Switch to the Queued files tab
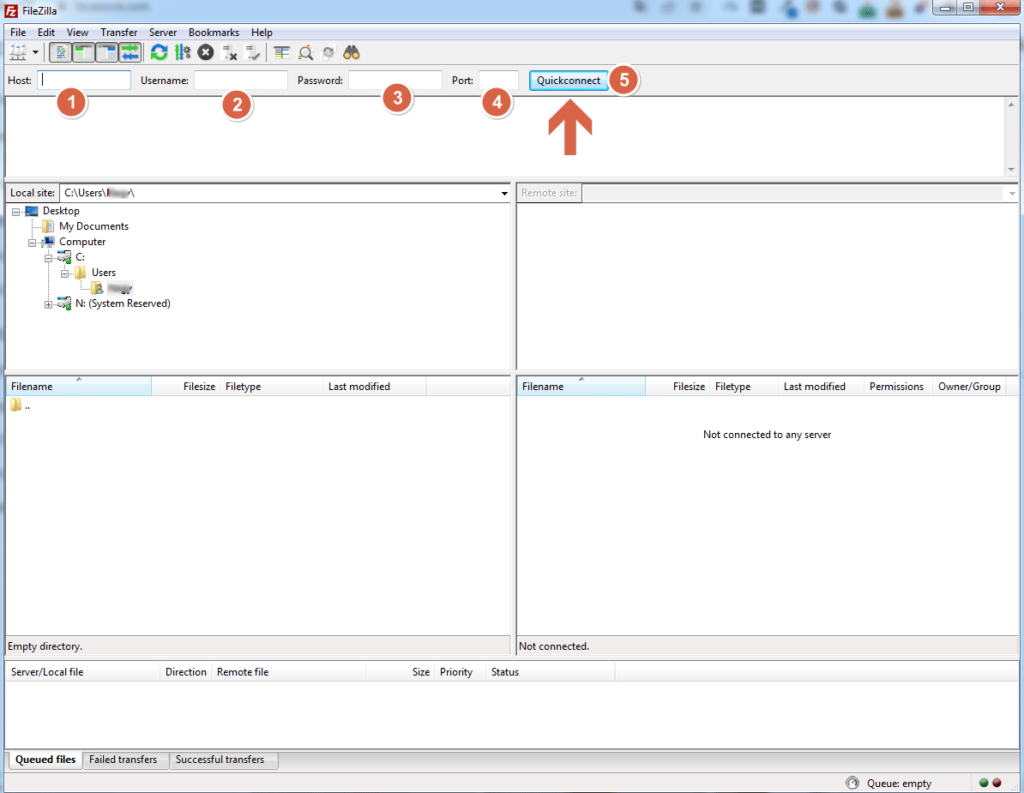This screenshot has width=1024, height=793. (x=46, y=760)
